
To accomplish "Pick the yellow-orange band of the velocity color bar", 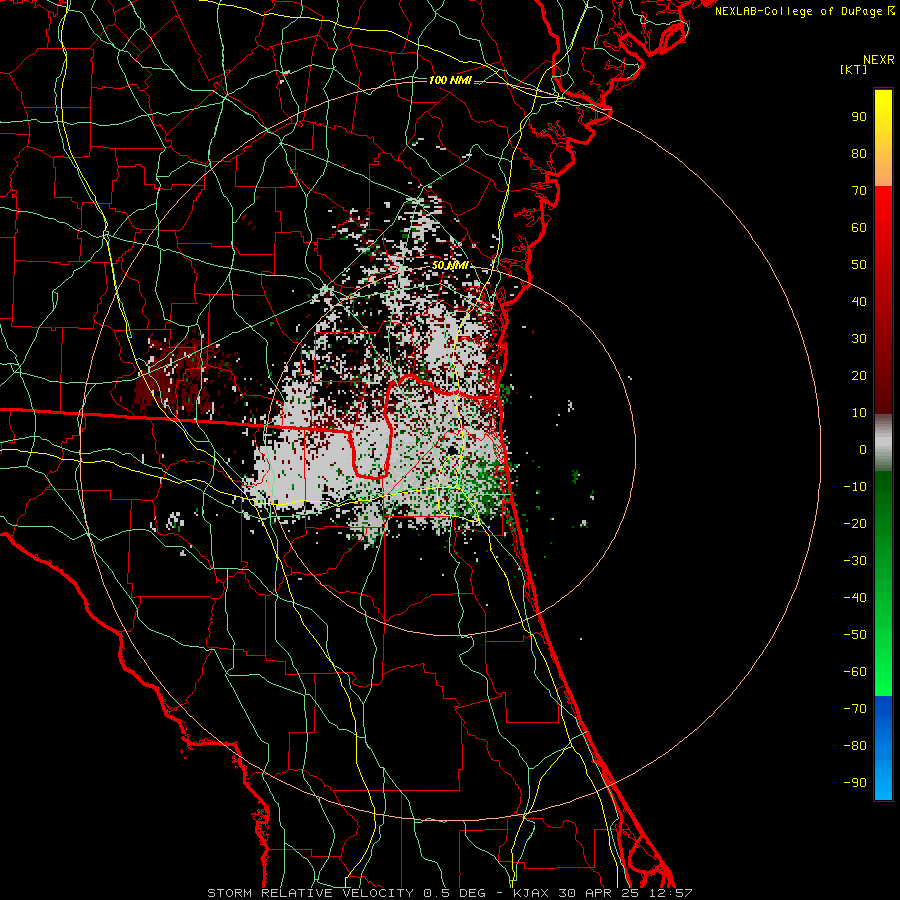I will [x=883, y=138].
